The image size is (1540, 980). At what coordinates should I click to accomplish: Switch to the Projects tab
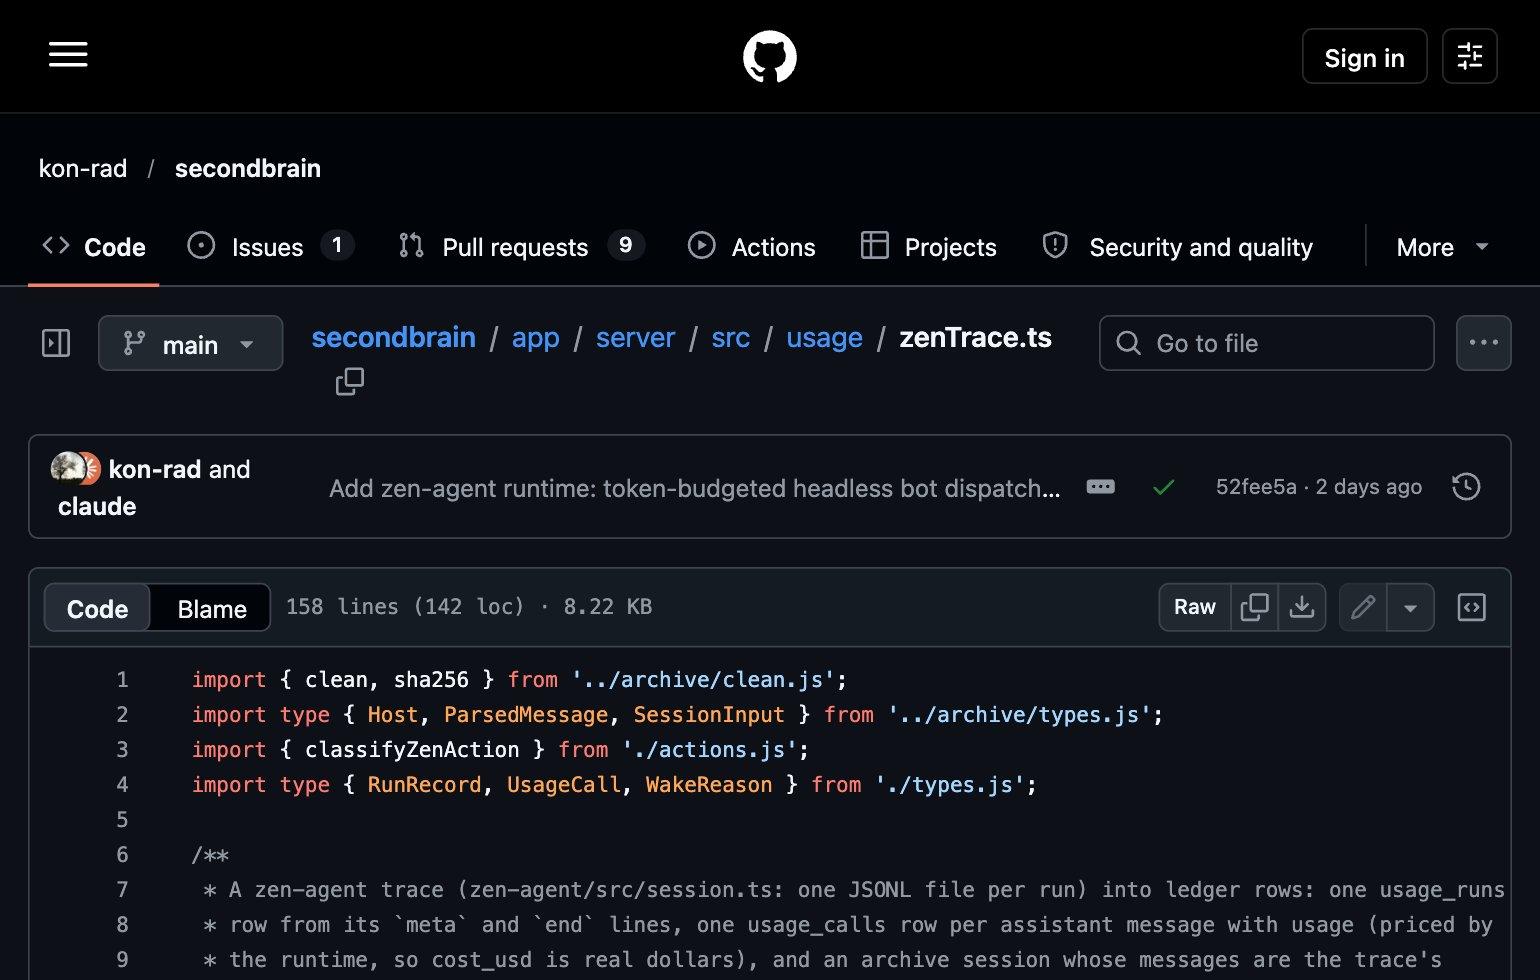pyautogui.click(x=928, y=246)
